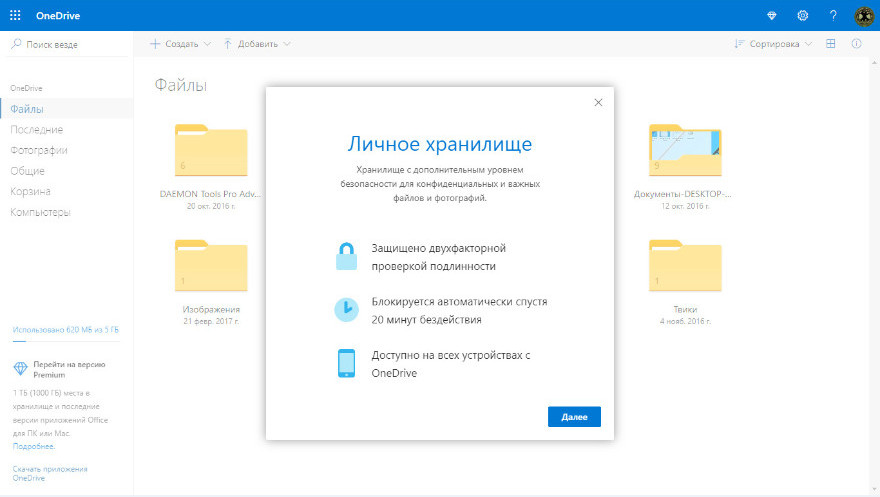Click Скачать приложения OneDrive link

coord(50,473)
